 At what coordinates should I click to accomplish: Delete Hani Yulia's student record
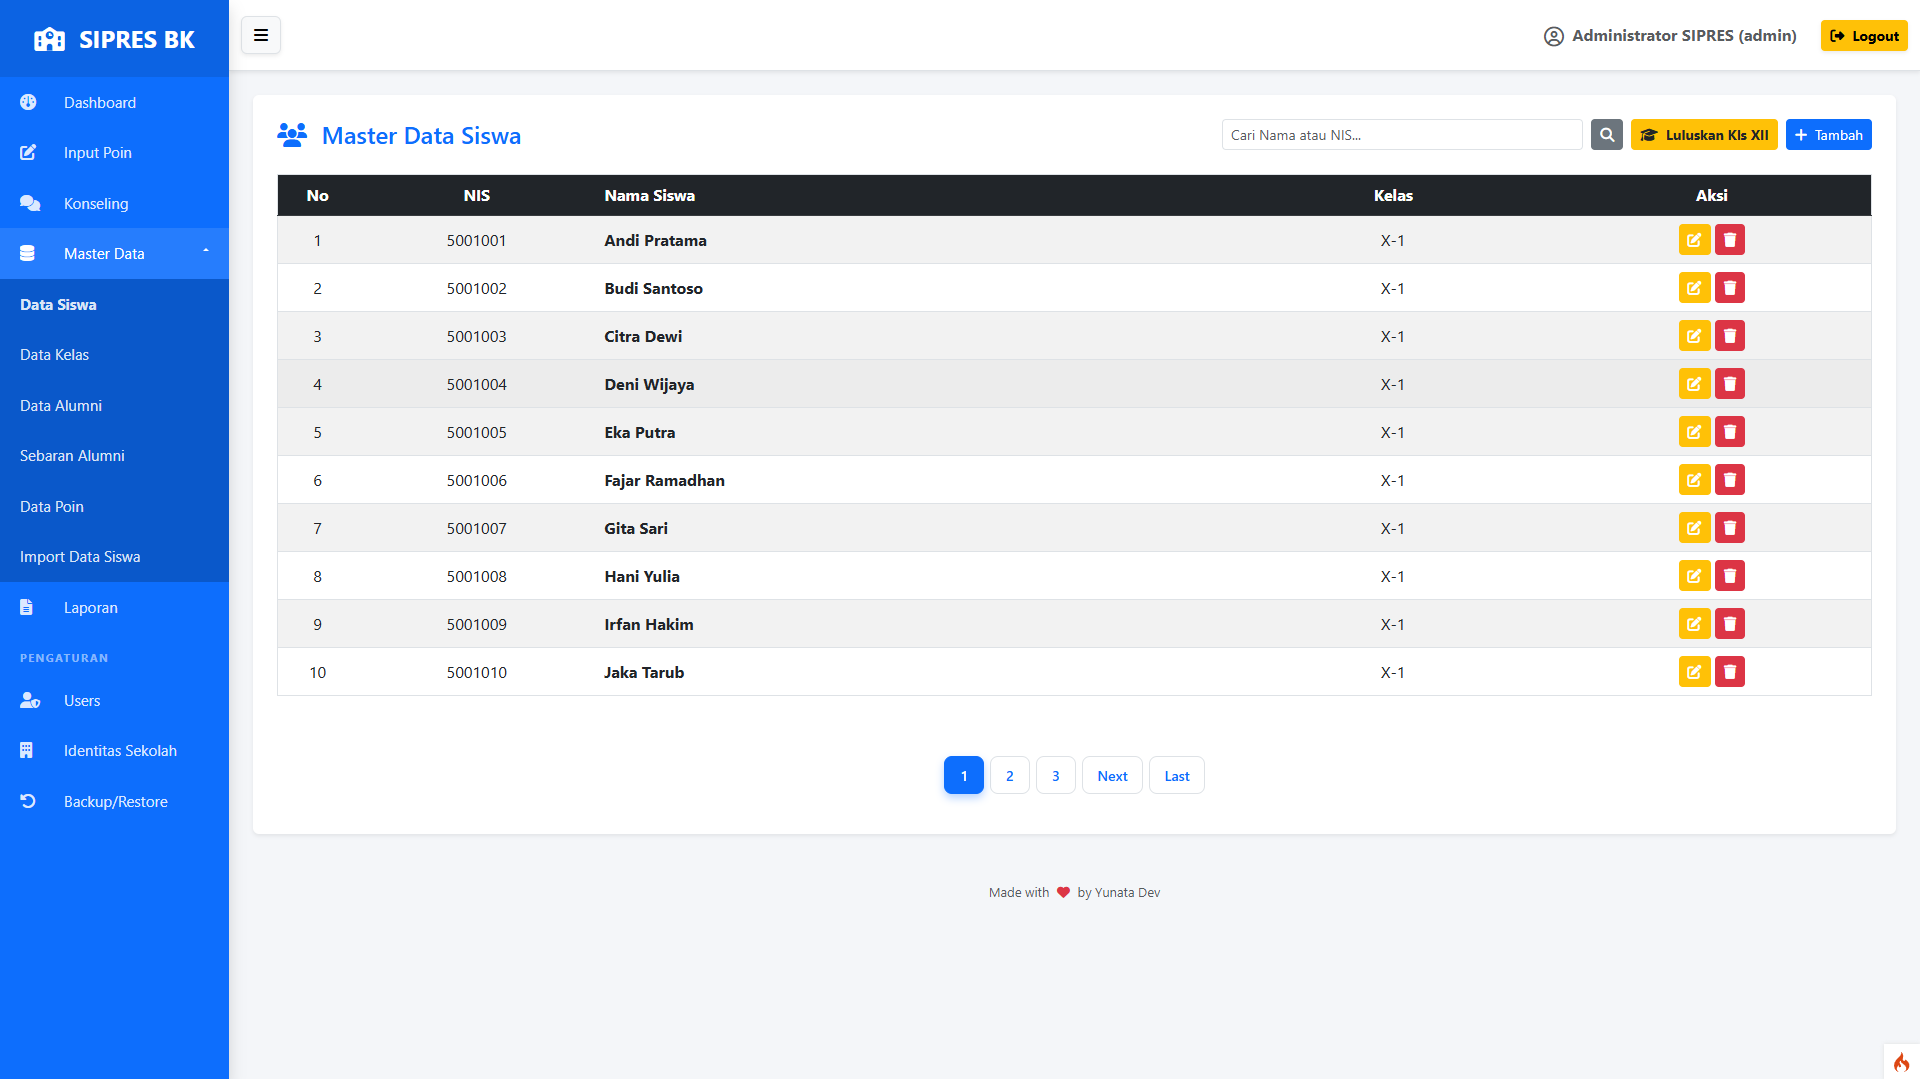coord(1729,576)
